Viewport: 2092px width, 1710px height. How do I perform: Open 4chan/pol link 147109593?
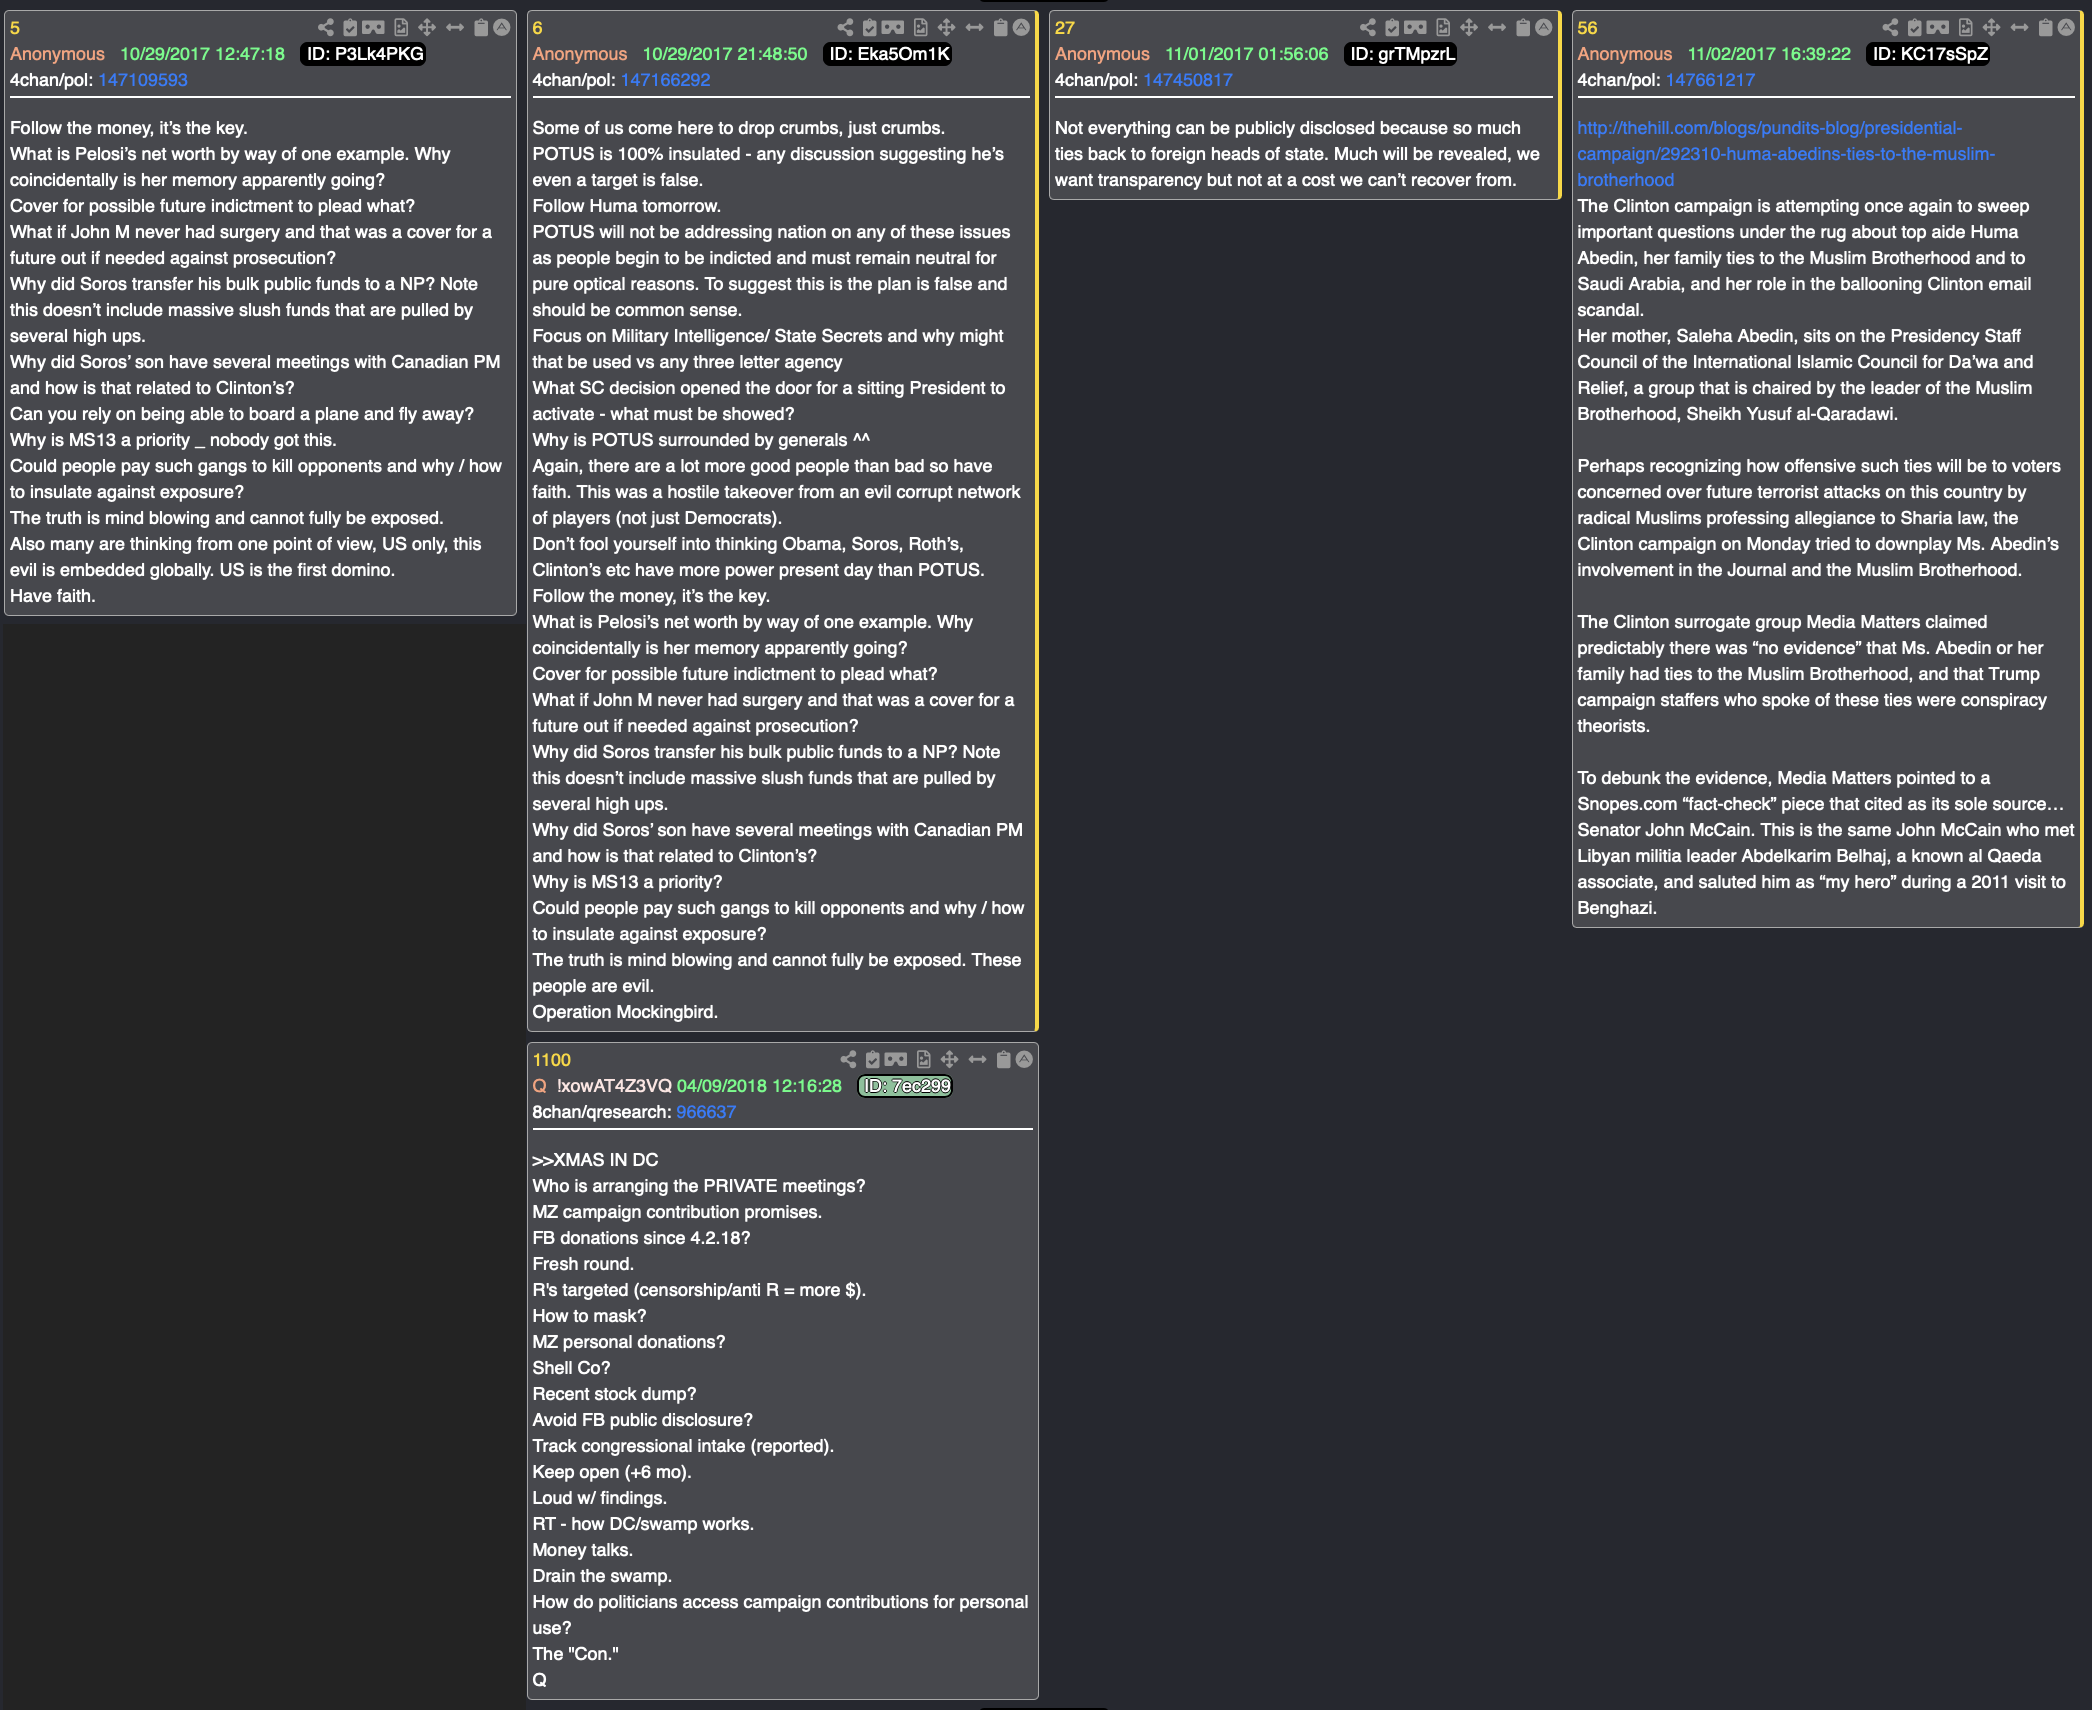(143, 80)
